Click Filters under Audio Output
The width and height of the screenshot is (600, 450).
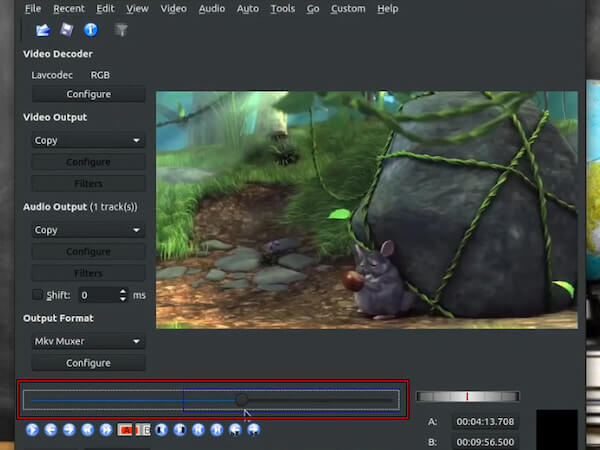click(x=88, y=273)
